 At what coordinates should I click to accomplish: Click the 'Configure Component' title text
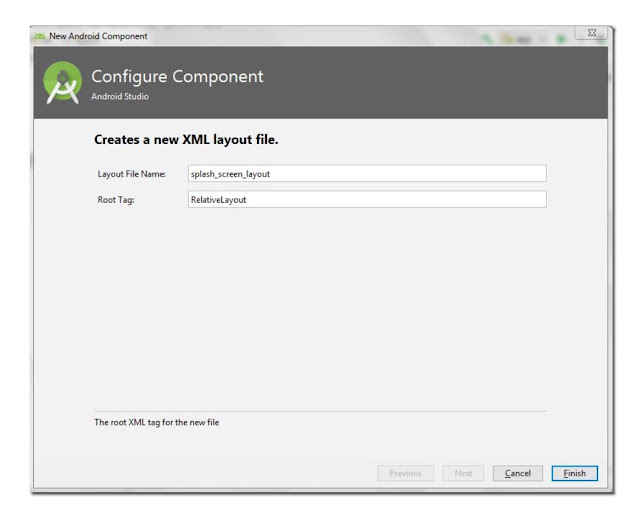[177, 77]
